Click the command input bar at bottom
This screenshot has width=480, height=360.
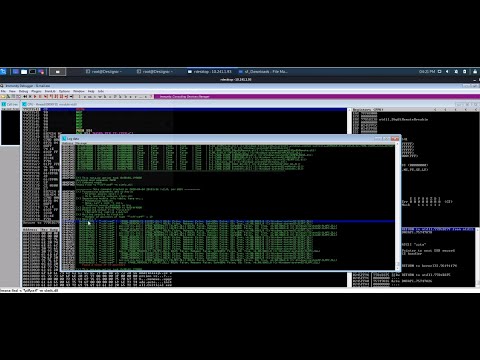coord(240,290)
